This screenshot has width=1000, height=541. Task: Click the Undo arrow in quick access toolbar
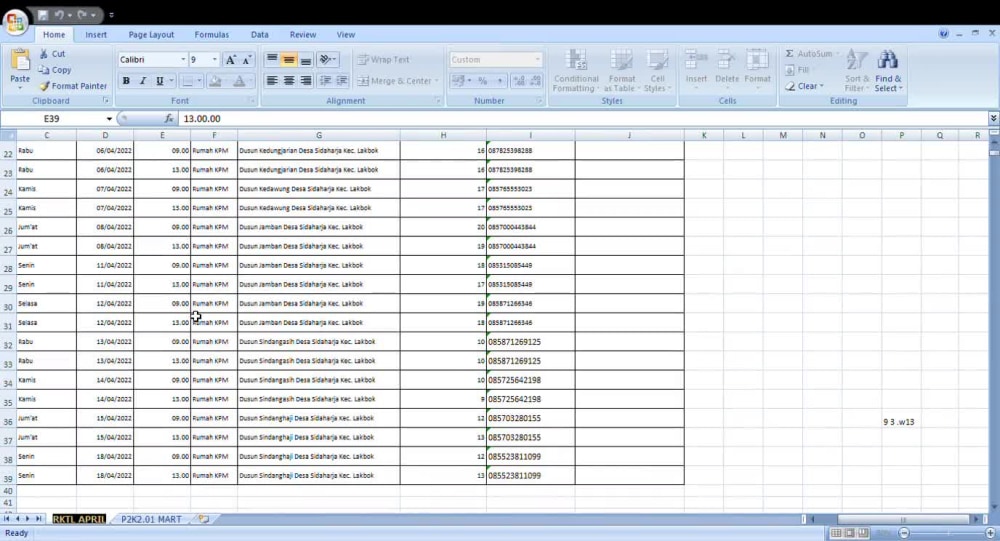(x=59, y=15)
